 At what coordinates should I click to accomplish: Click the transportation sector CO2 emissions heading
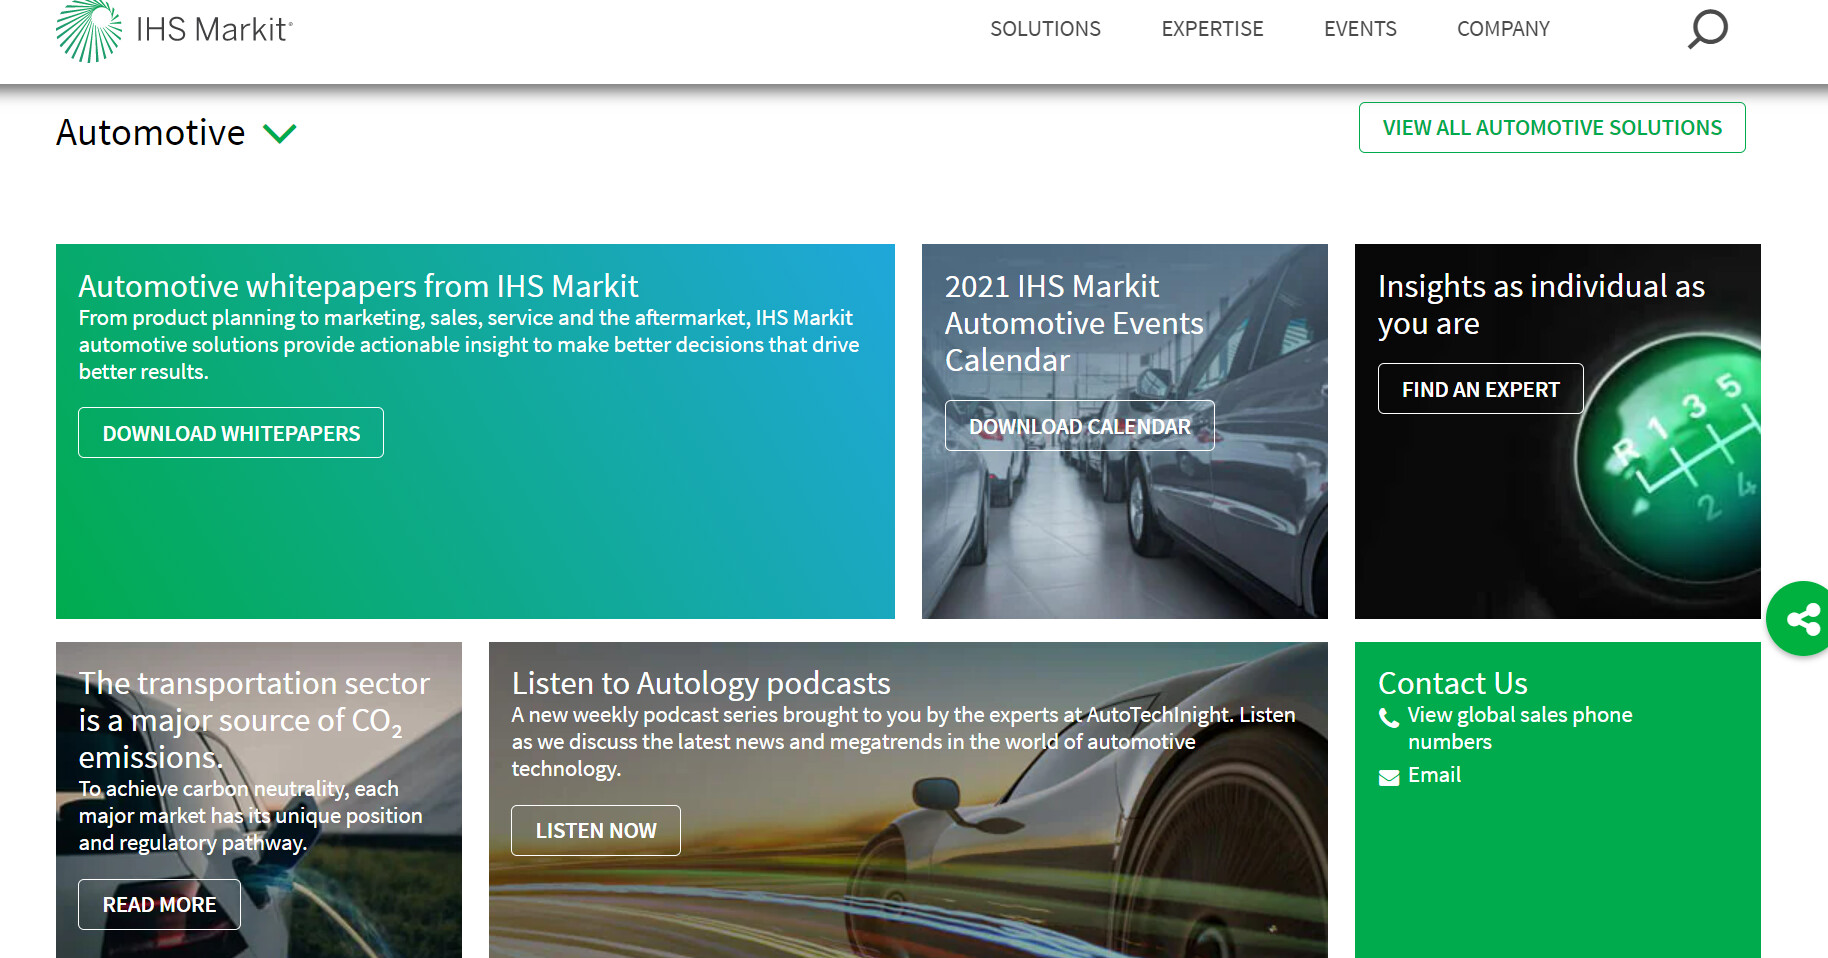click(x=254, y=720)
